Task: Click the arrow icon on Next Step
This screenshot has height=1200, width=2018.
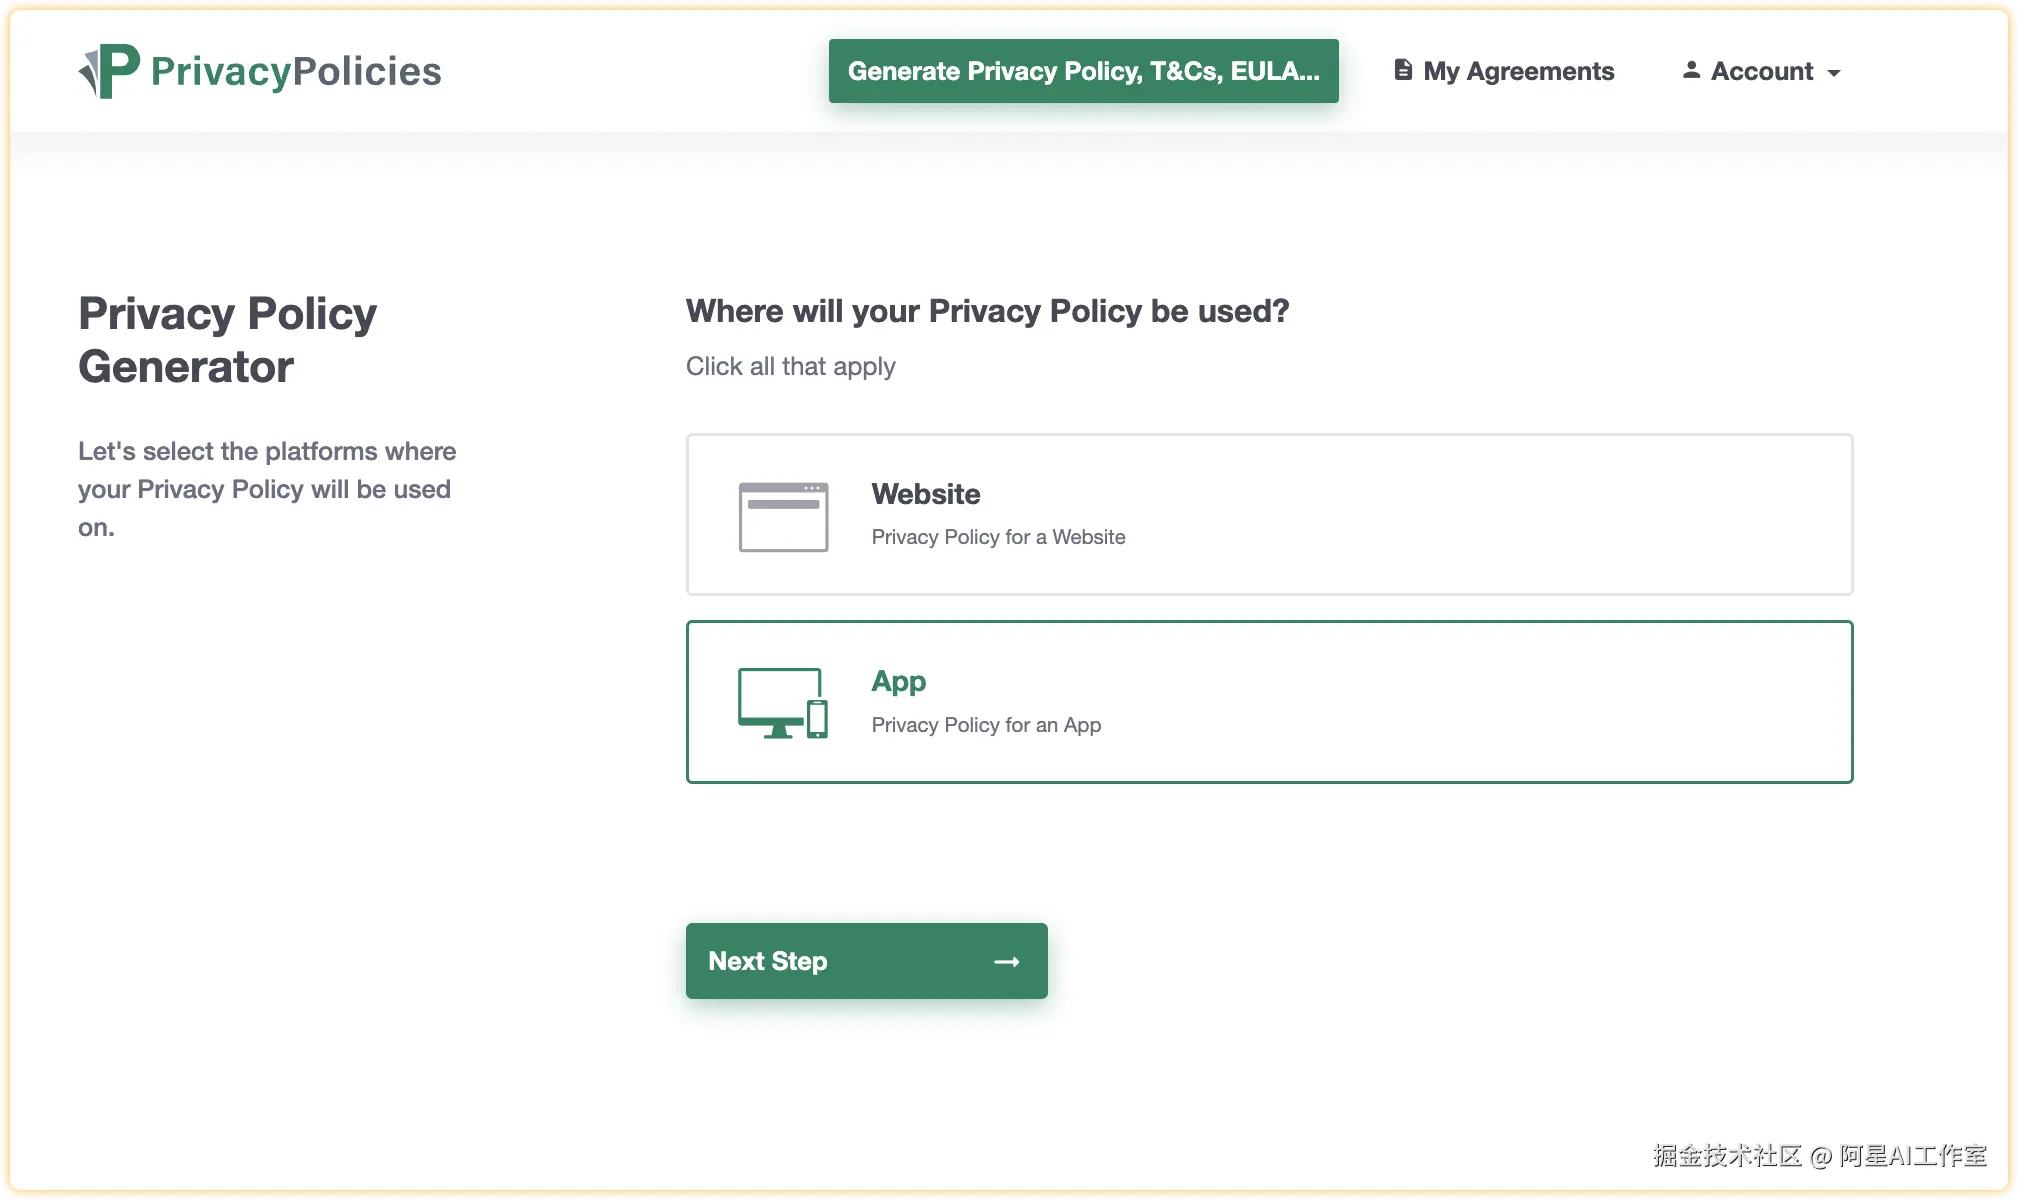Action: pyautogui.click(x=1006, y=962)
